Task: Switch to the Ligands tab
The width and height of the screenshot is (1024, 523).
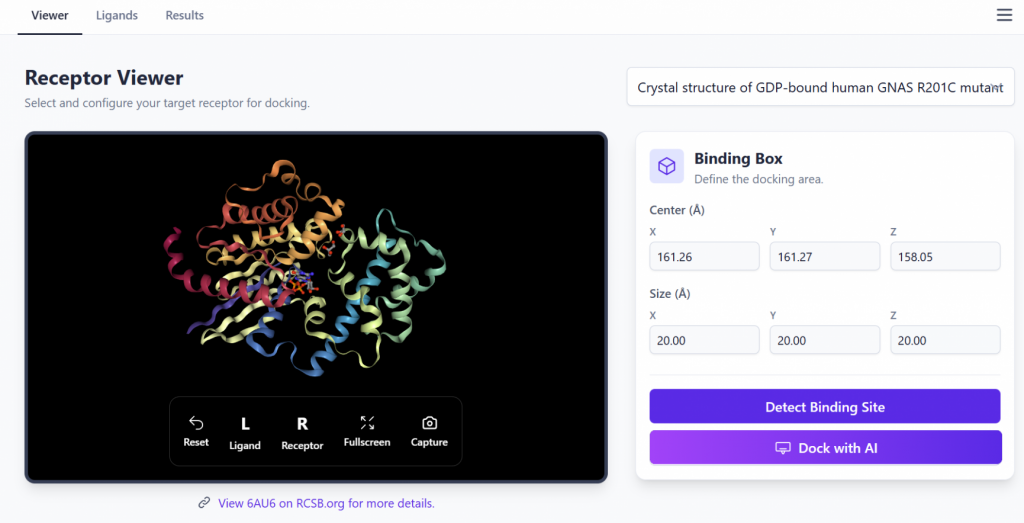Action: (117, 16)
